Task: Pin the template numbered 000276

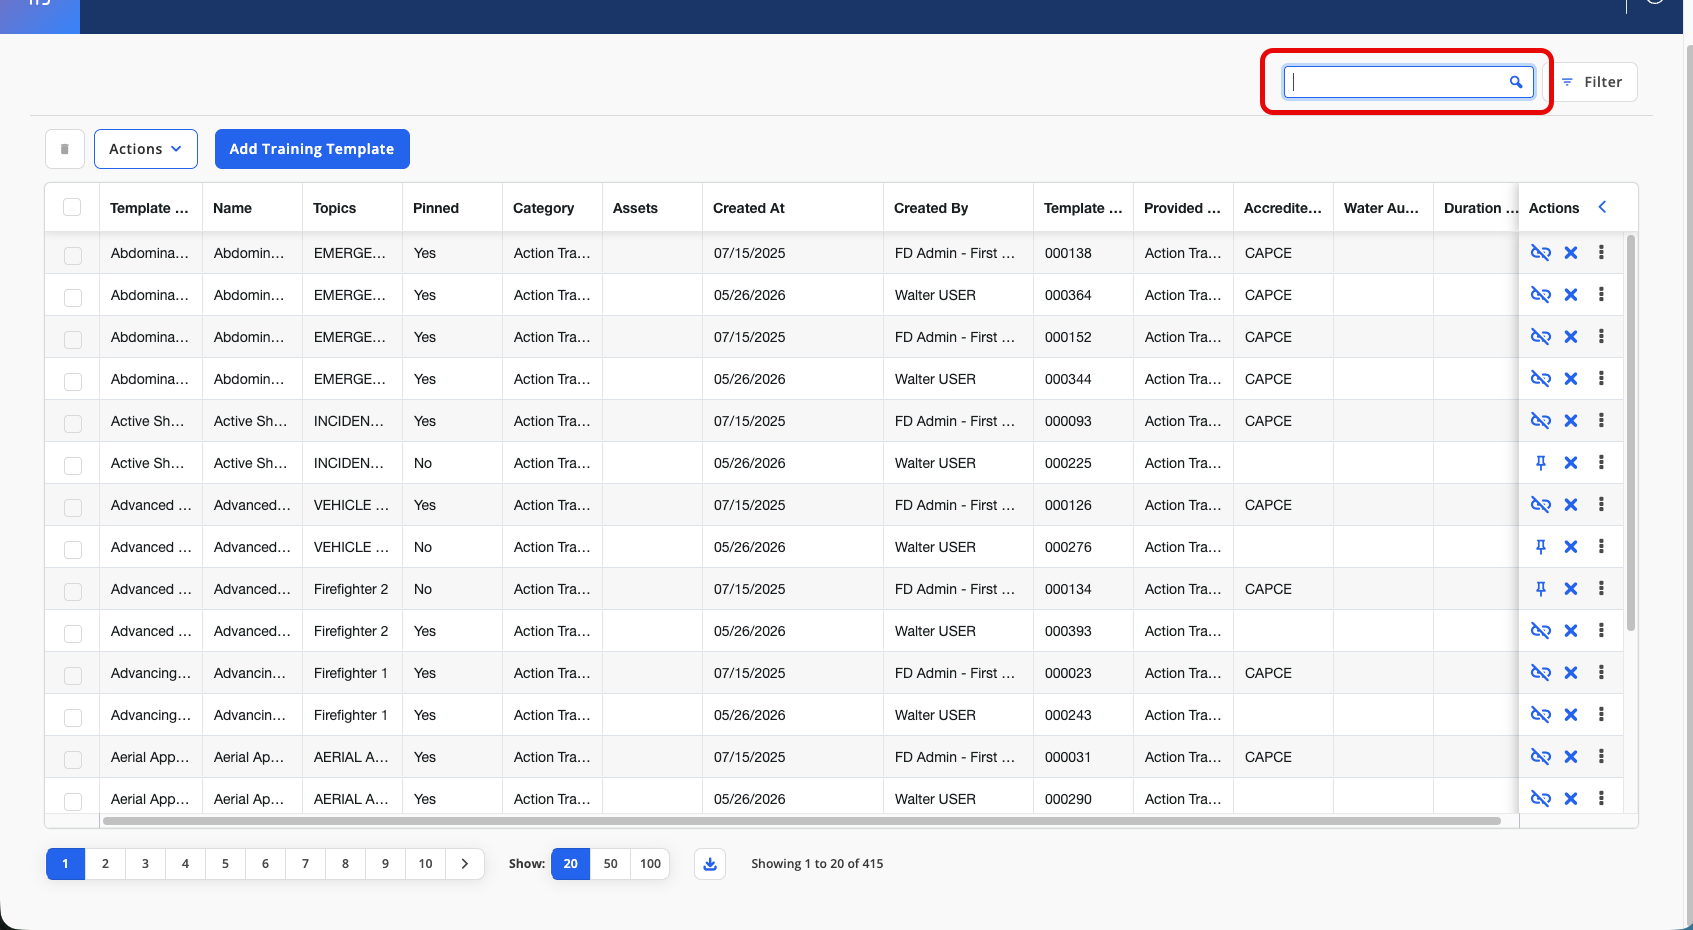Action: [1541, 547]
